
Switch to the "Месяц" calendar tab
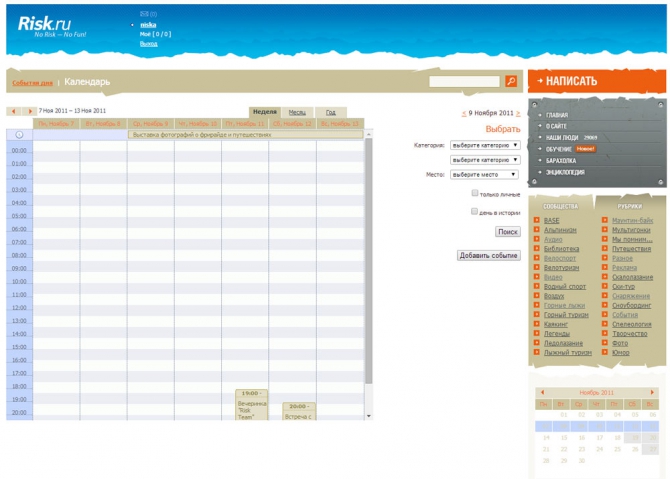point(297,112)
